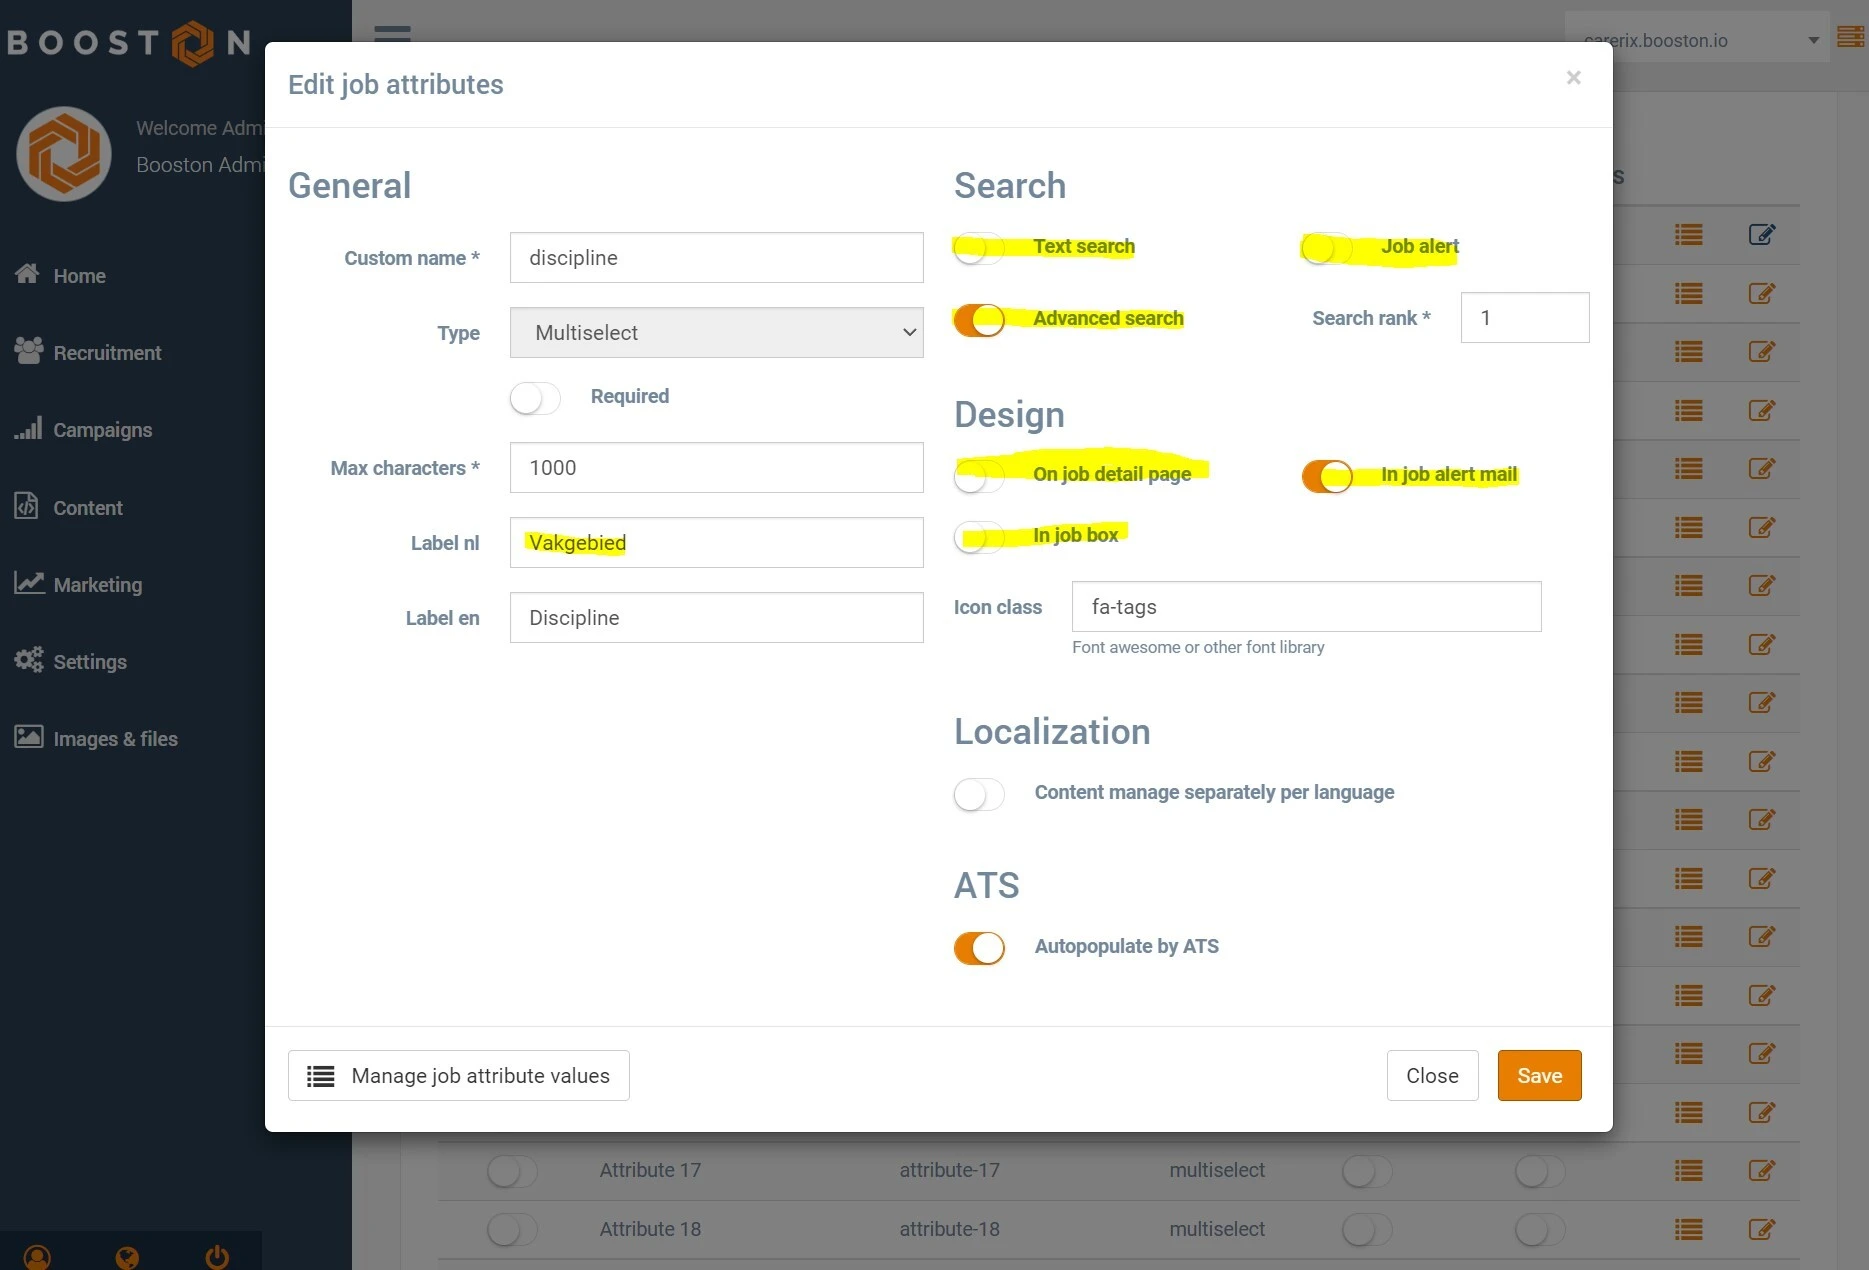Click the Images & files picture icon
Image resolution: width=1869 pixels, height=1270 pixels.
point(28,738)
